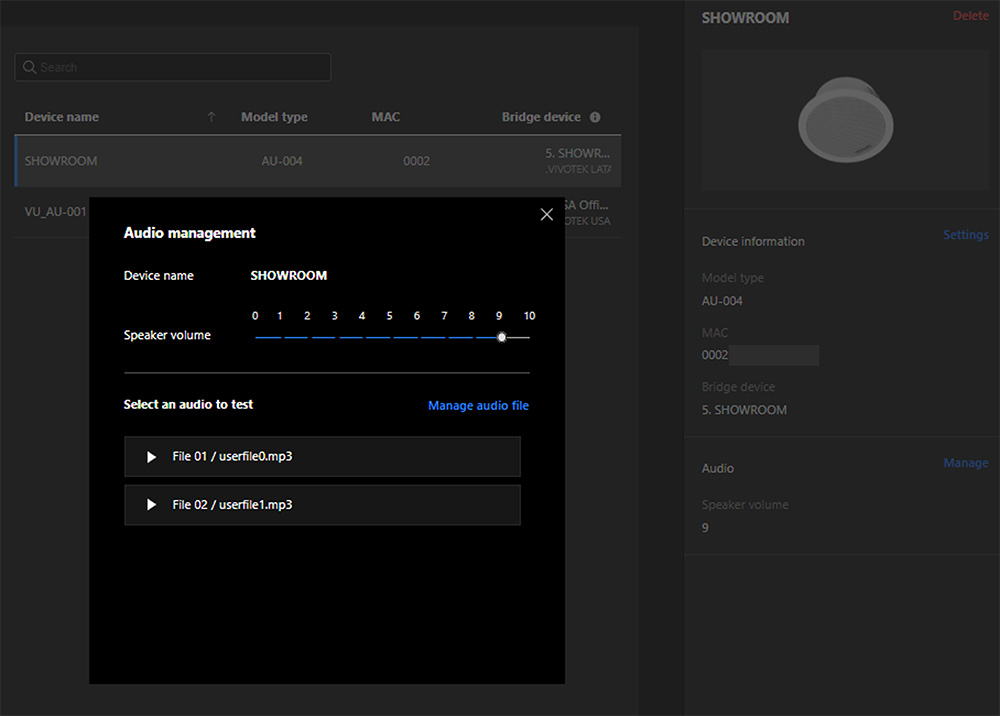This screenshot has height=716, width=1000.
Task: Select the VU_AU-001 device row
Action: click(x=55, y=212)
